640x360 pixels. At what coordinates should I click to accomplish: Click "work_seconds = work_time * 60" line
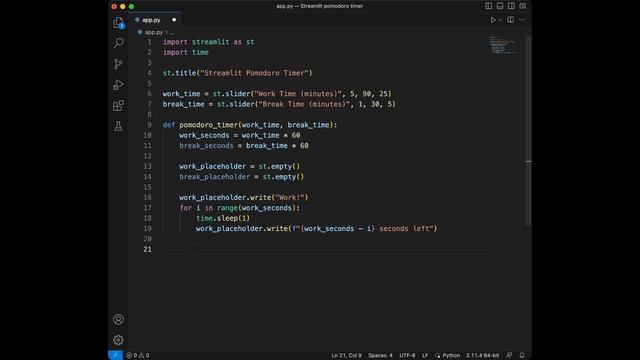click(x=240, y=135)
